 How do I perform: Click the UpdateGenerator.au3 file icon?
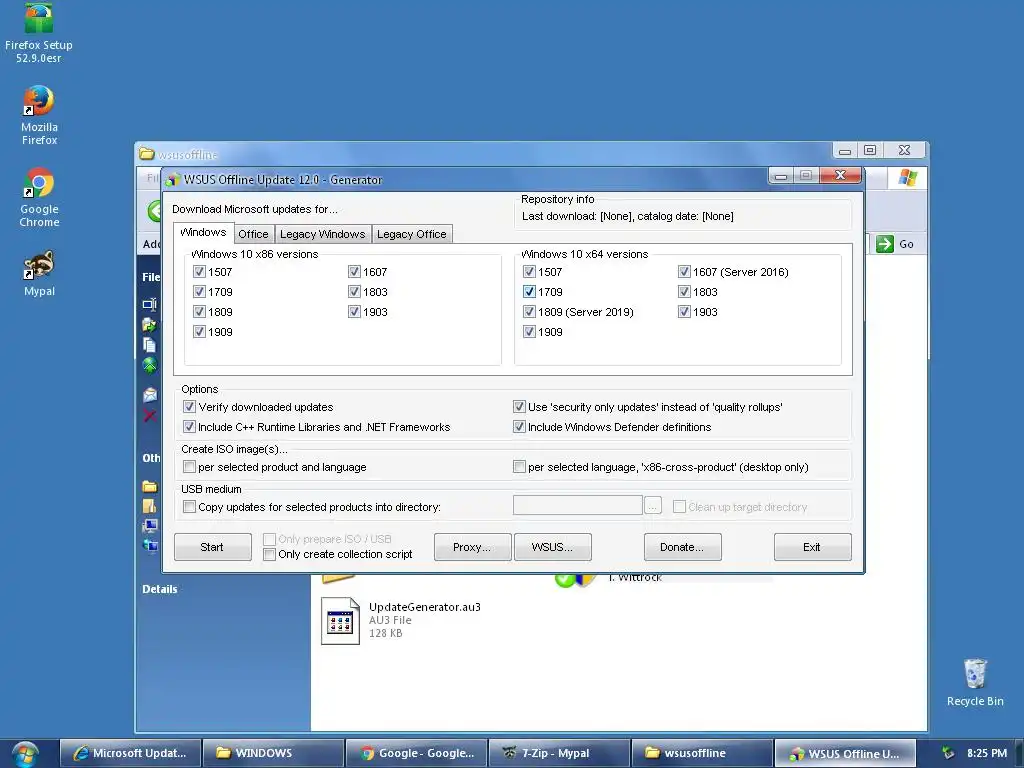pyautogui.click(x=340, y=621)
